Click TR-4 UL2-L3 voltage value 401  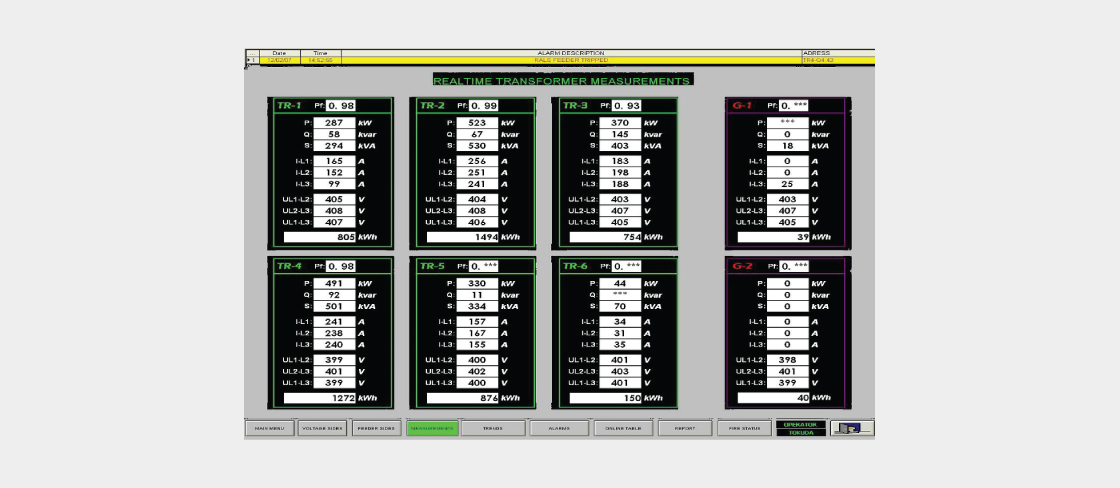click(x=334, y=372)
